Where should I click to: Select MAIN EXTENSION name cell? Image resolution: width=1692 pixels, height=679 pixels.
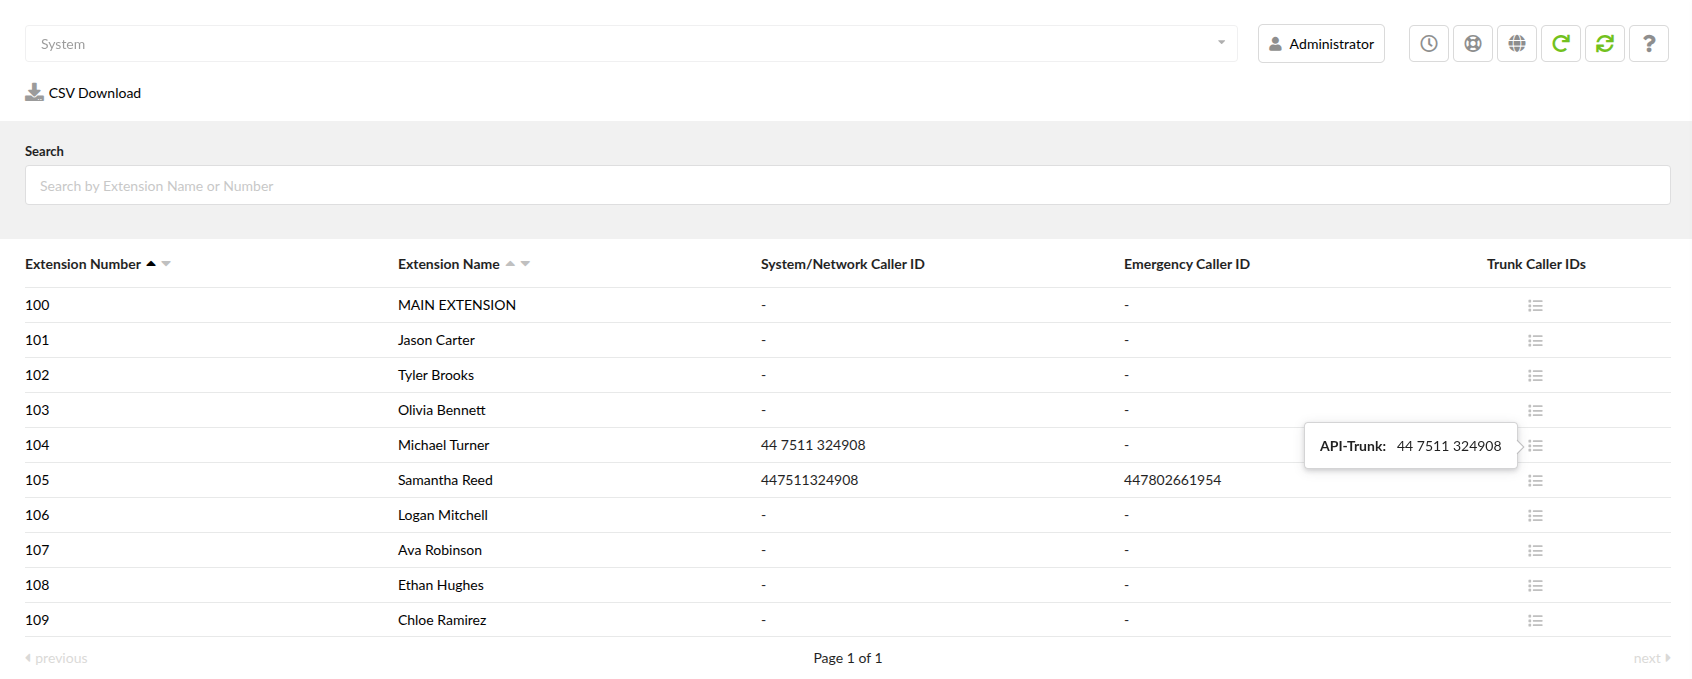(457, 305)
